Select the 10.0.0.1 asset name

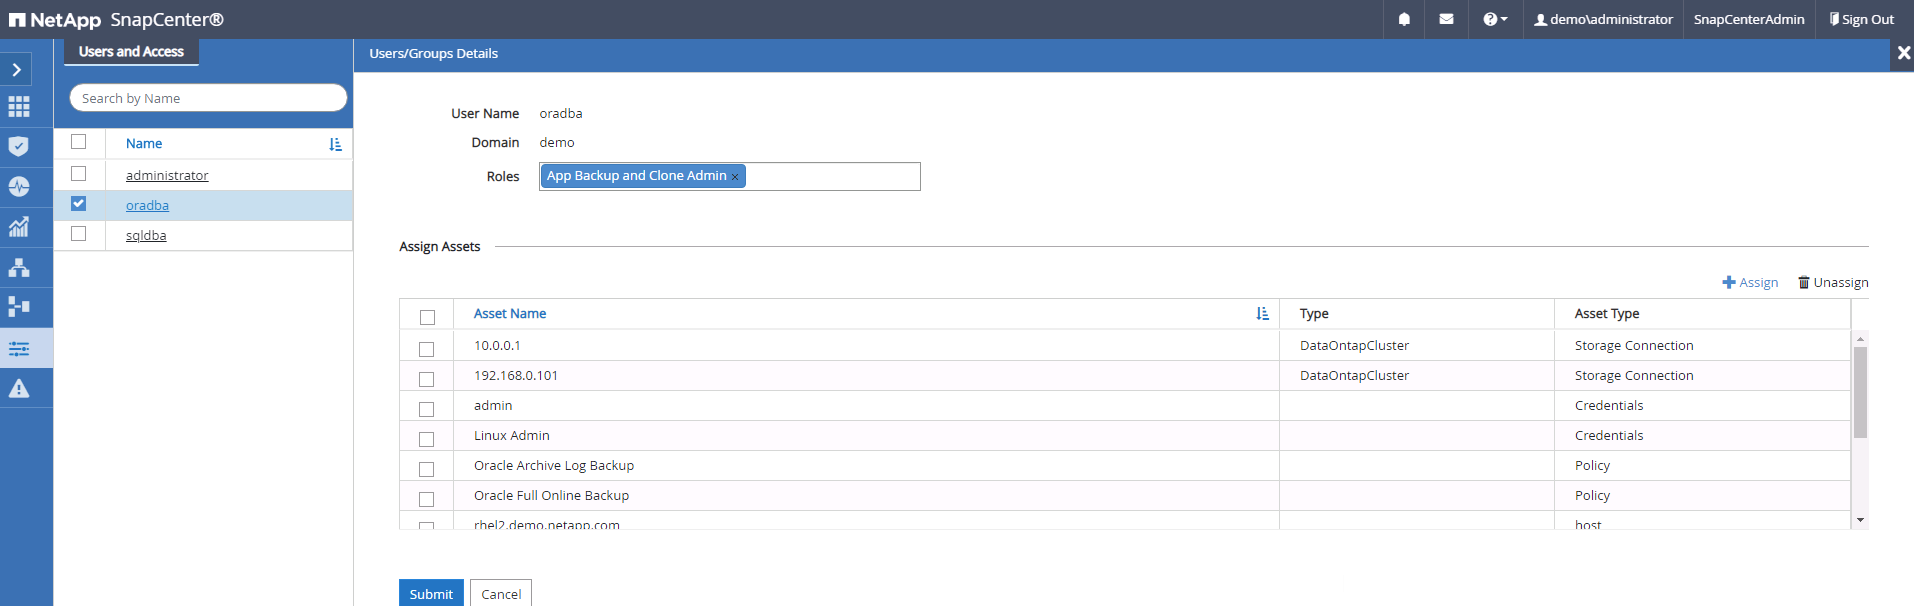pyautogui.click(x=497, y=346)
